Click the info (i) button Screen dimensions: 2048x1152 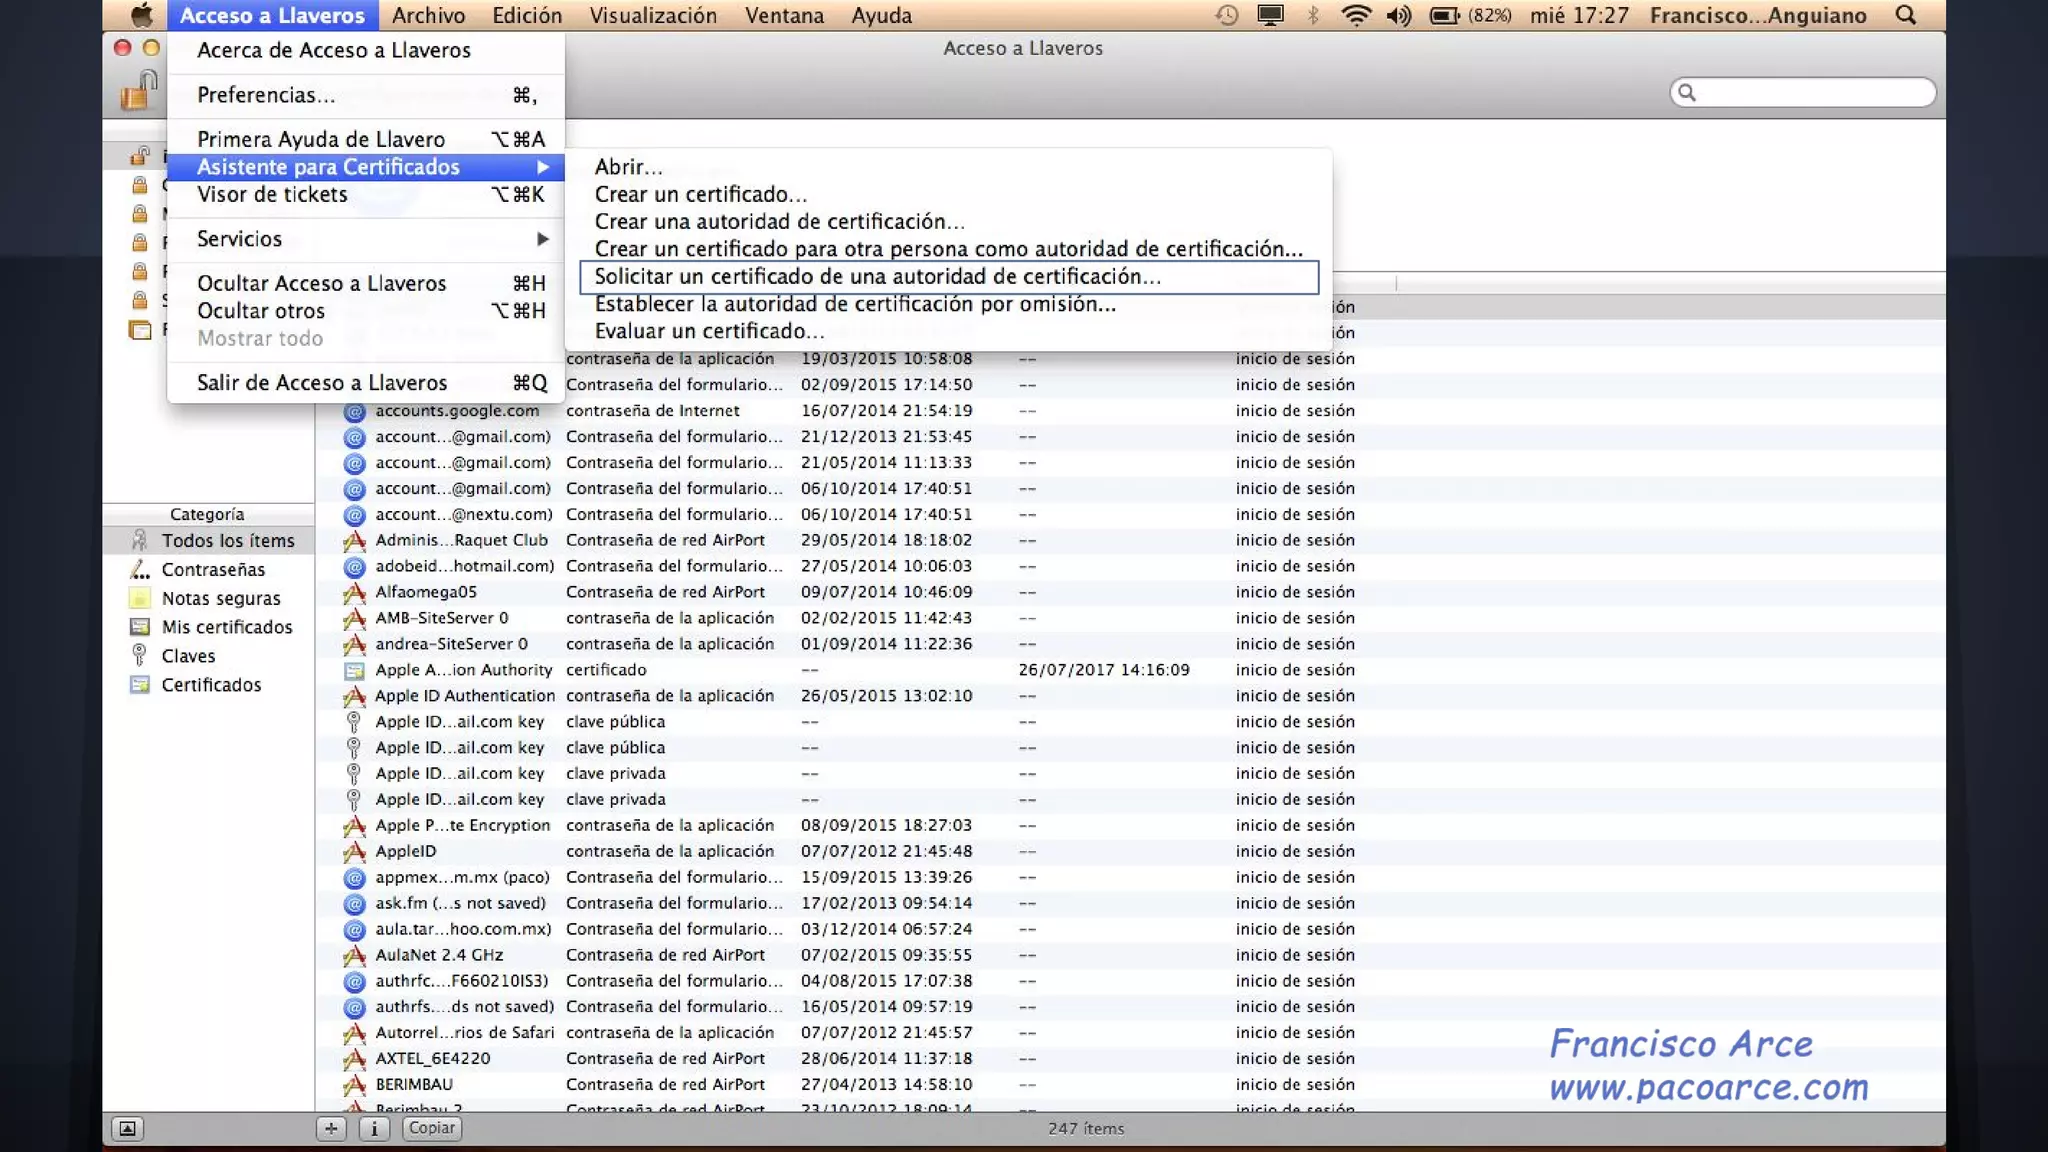pyautogui.click(x=374, y=1128)
